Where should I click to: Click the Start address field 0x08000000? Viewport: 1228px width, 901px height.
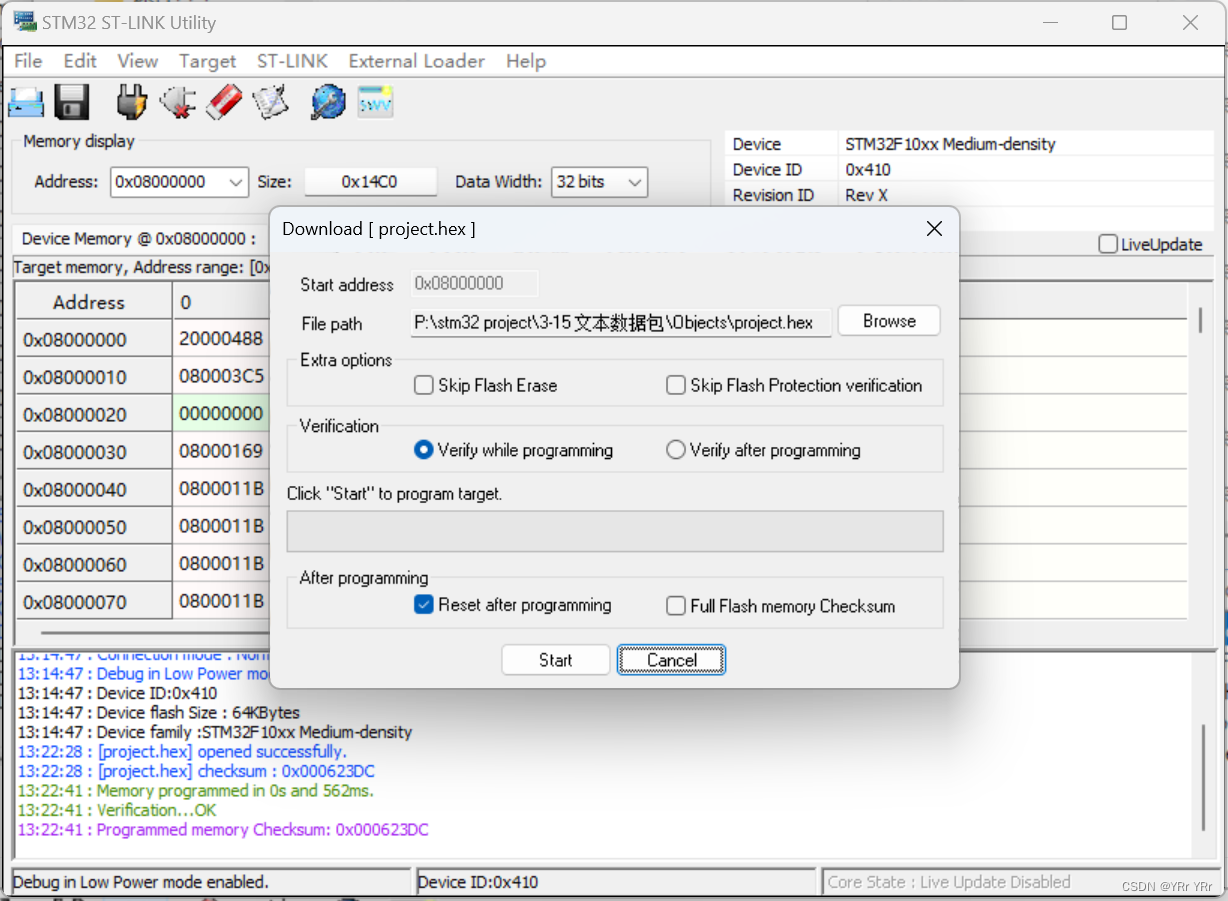click(x=475, y=284)
